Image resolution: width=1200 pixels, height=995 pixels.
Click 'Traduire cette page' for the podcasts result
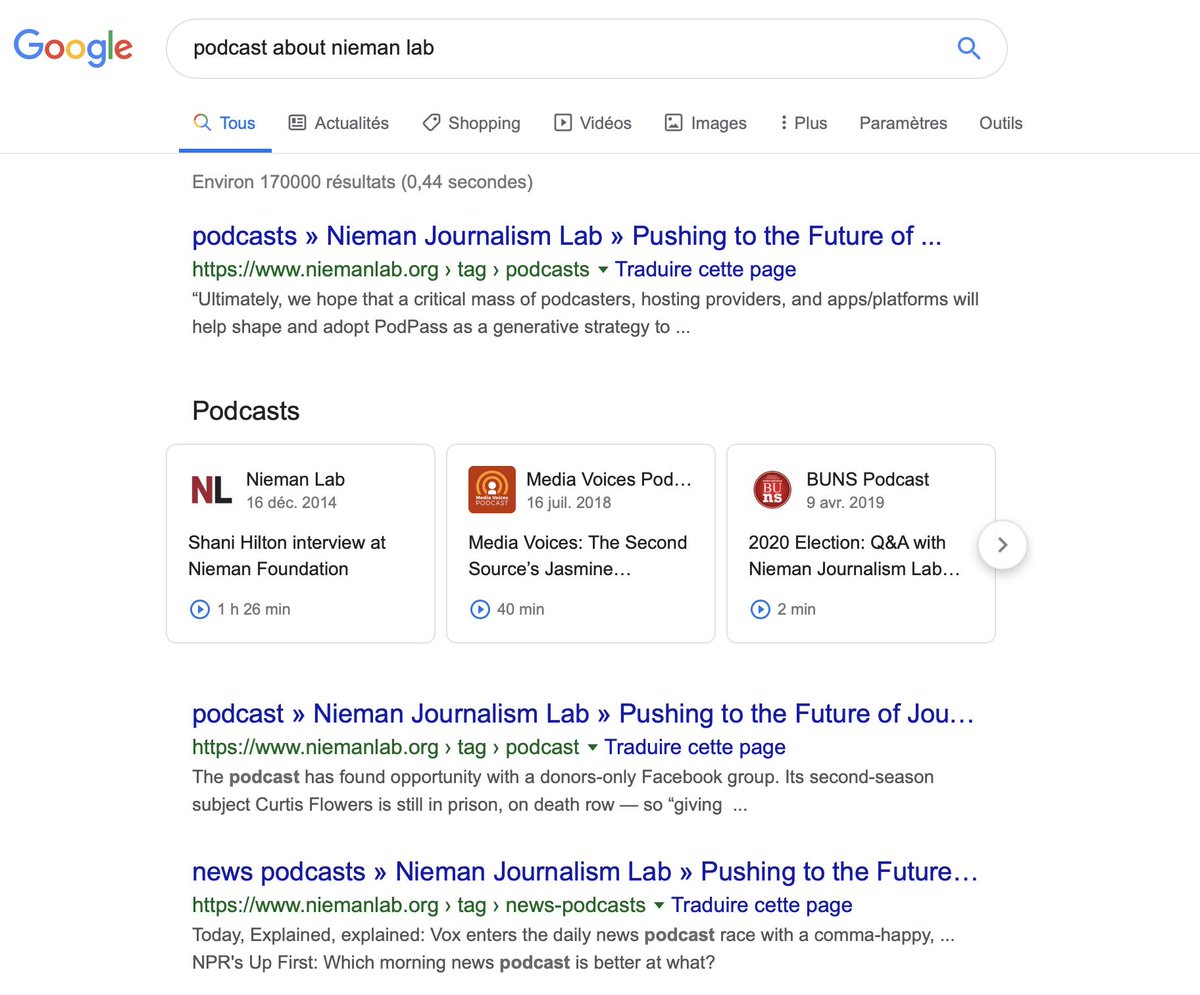(706, 270)
